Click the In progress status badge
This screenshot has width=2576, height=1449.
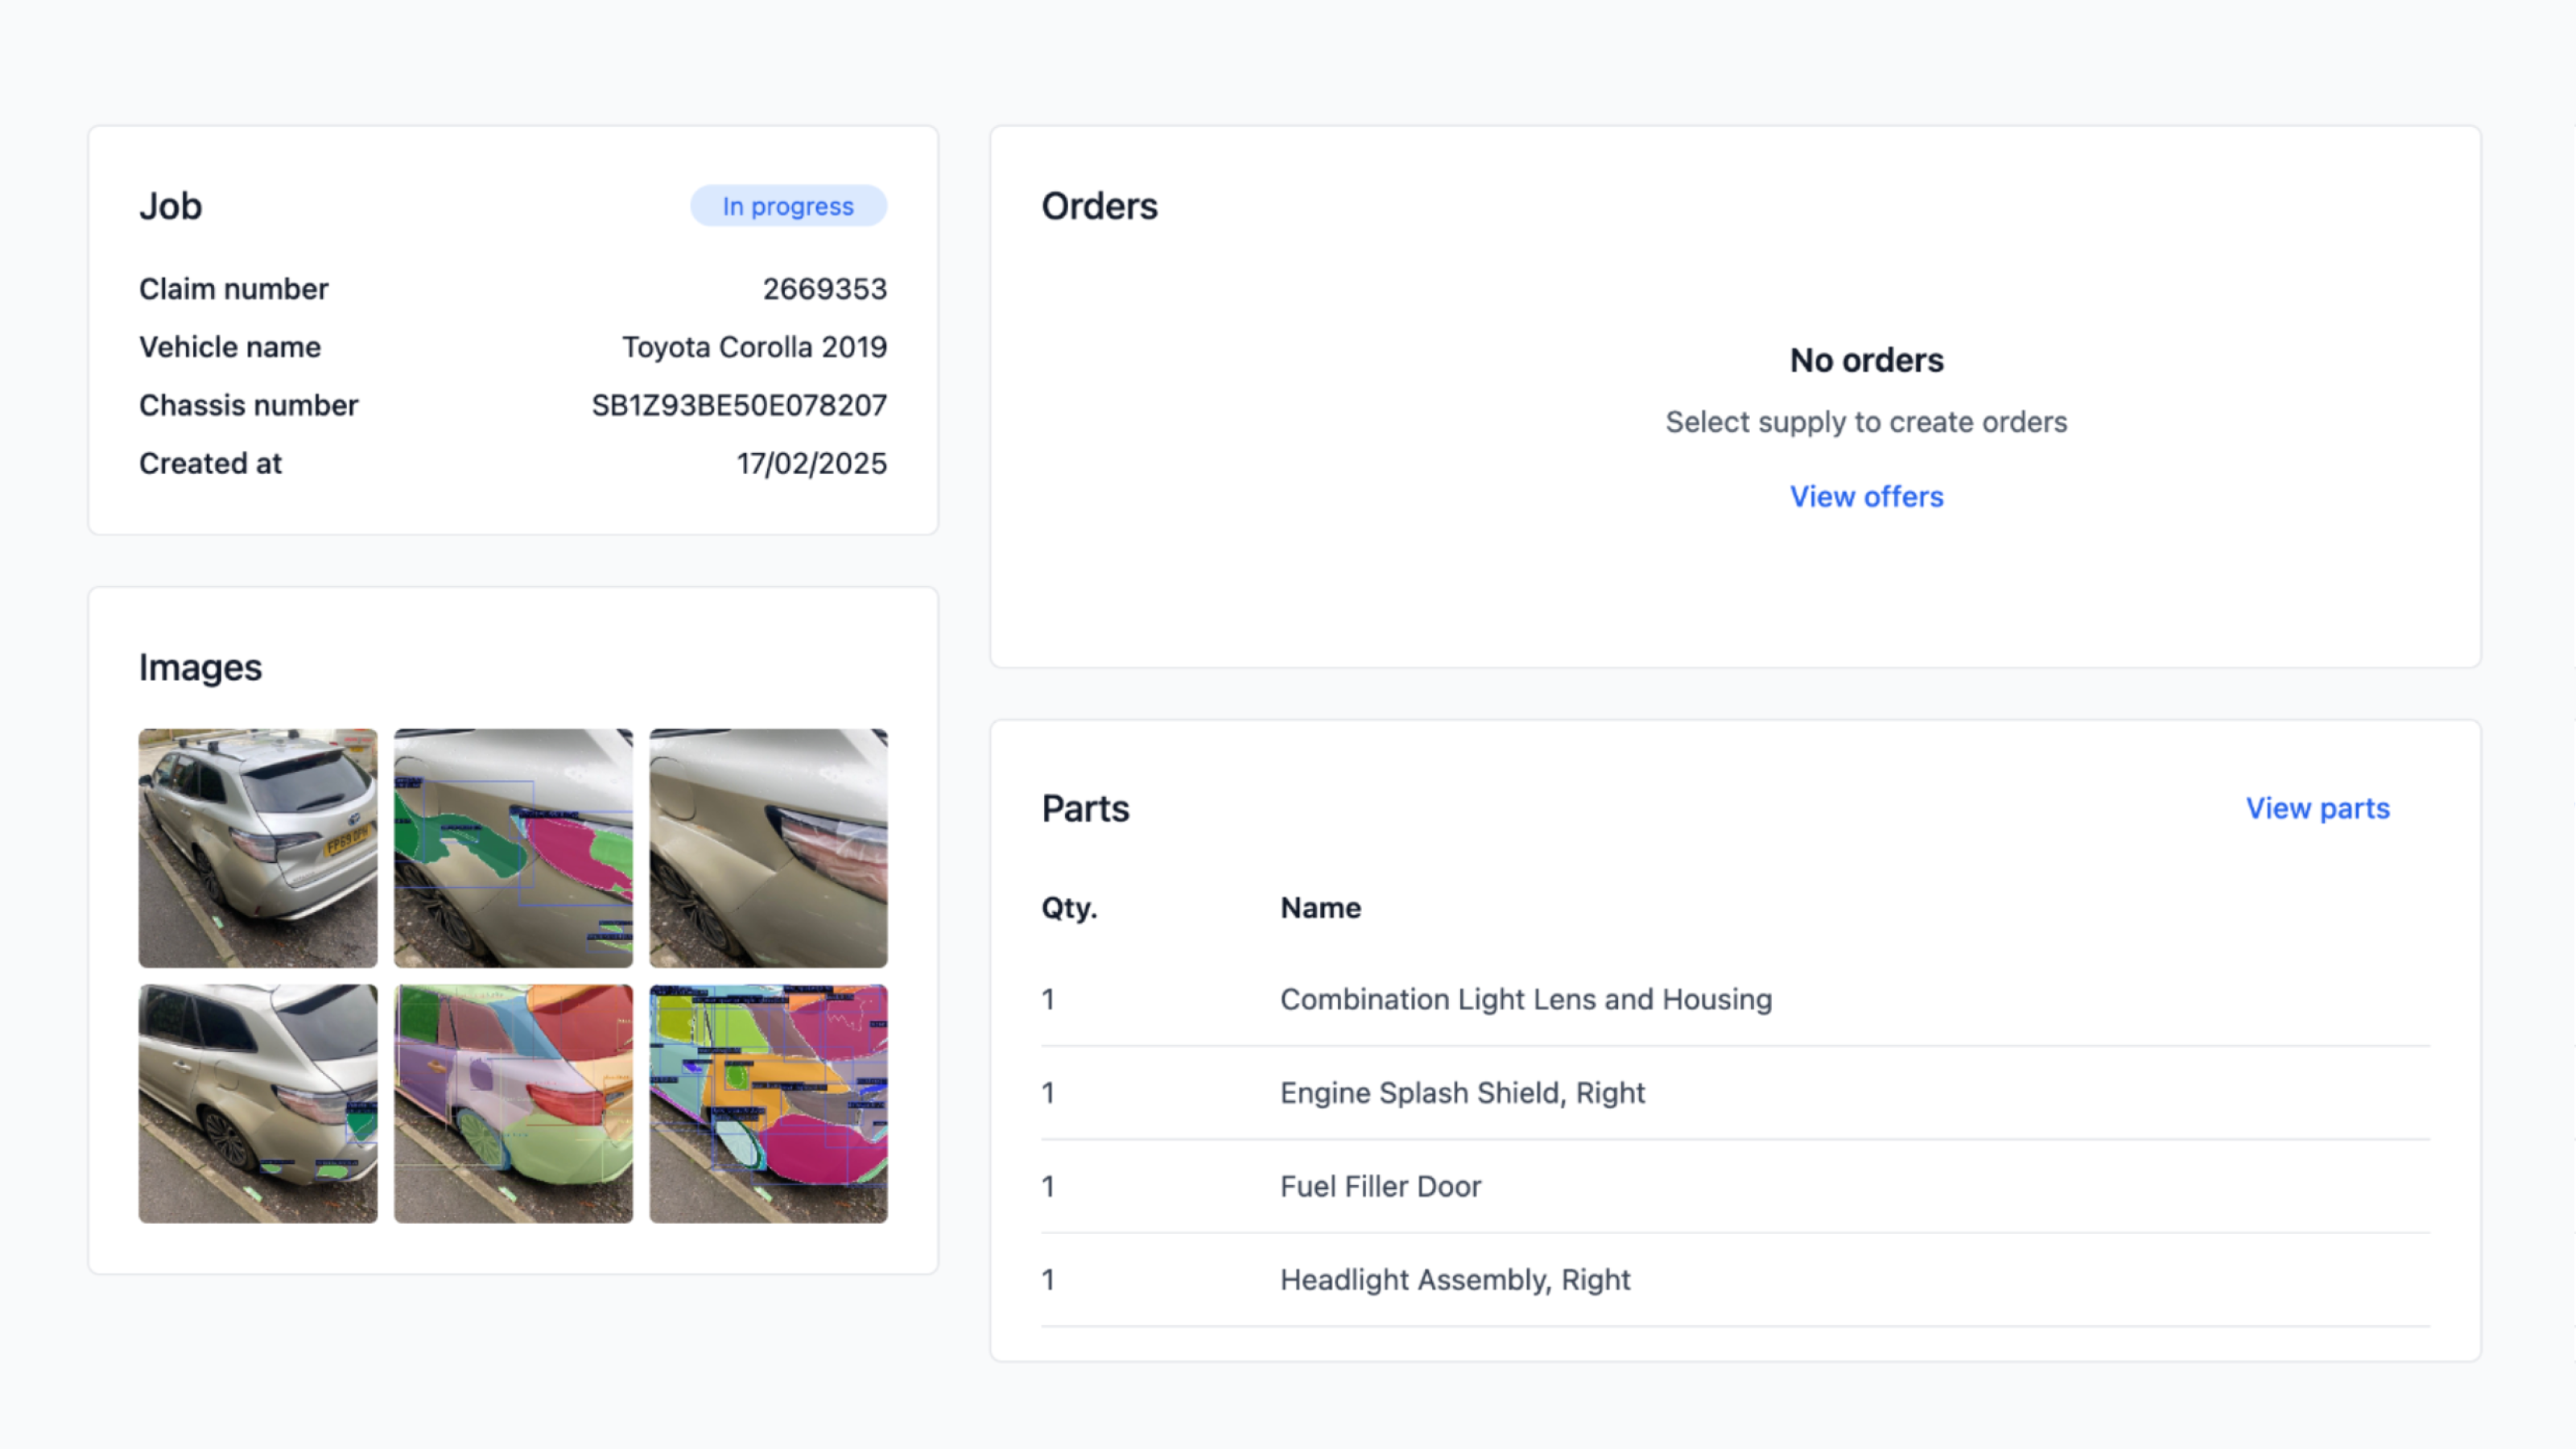click(x=788, y=206)
